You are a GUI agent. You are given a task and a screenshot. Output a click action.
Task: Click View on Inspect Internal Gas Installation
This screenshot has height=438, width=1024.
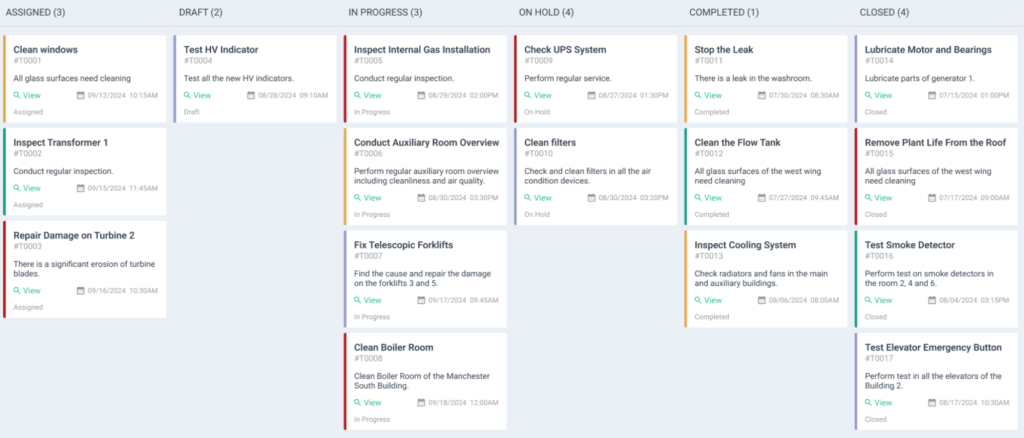tap(368, 95)
